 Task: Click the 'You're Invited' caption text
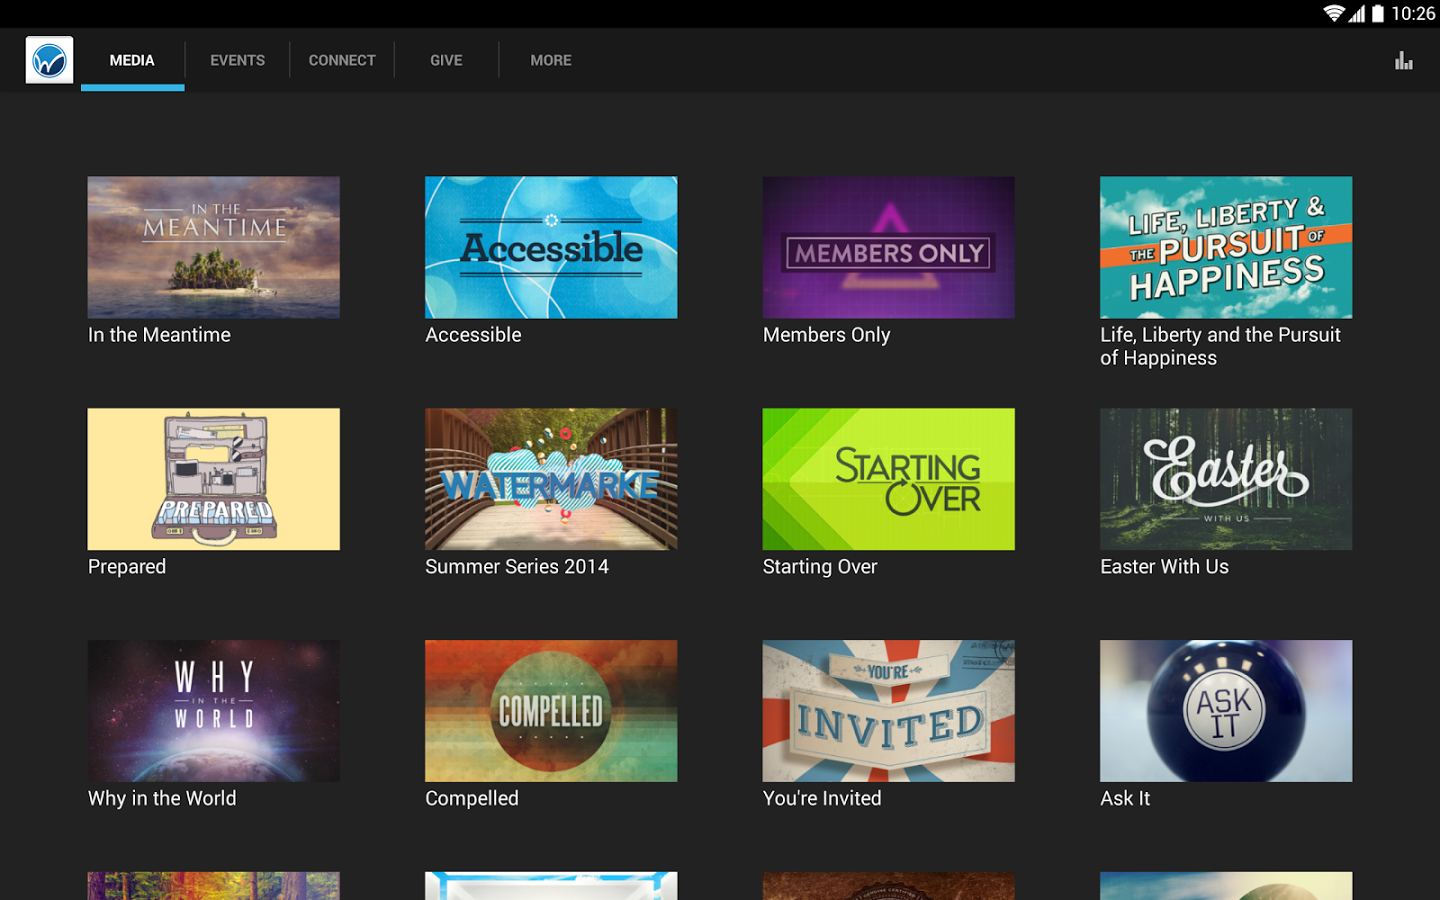822,798
